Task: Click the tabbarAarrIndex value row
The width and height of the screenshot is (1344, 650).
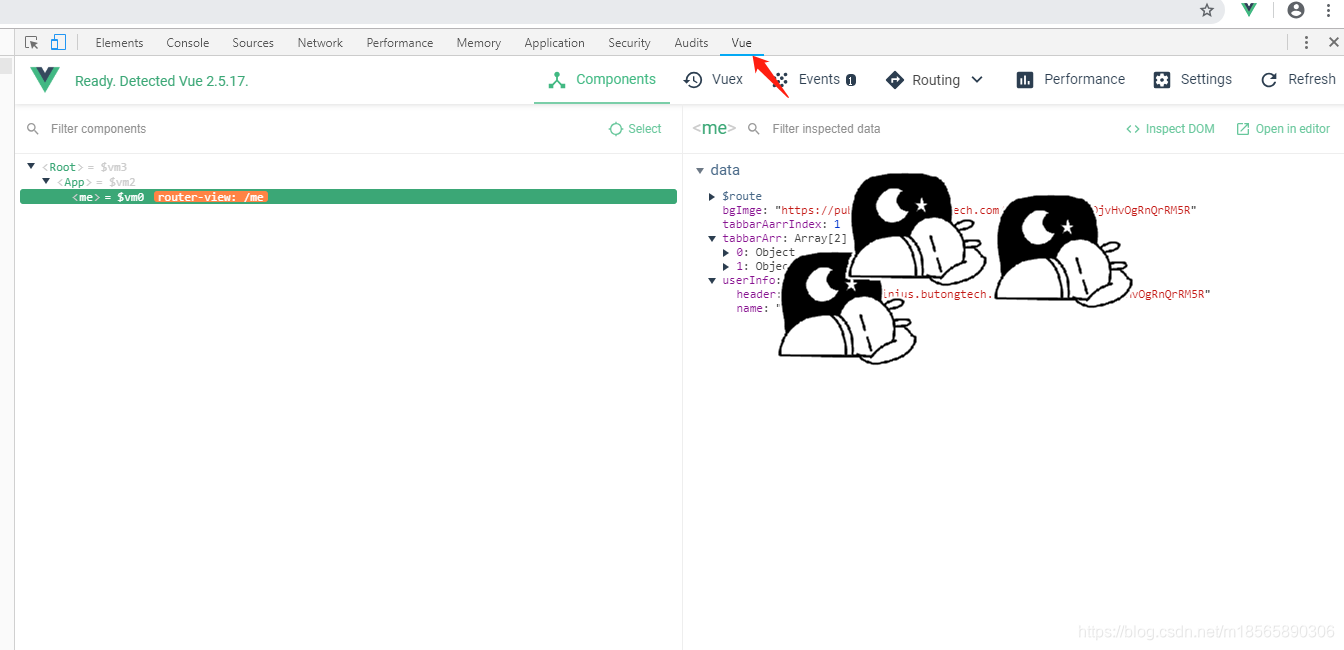Action: [x=781, y=224]
